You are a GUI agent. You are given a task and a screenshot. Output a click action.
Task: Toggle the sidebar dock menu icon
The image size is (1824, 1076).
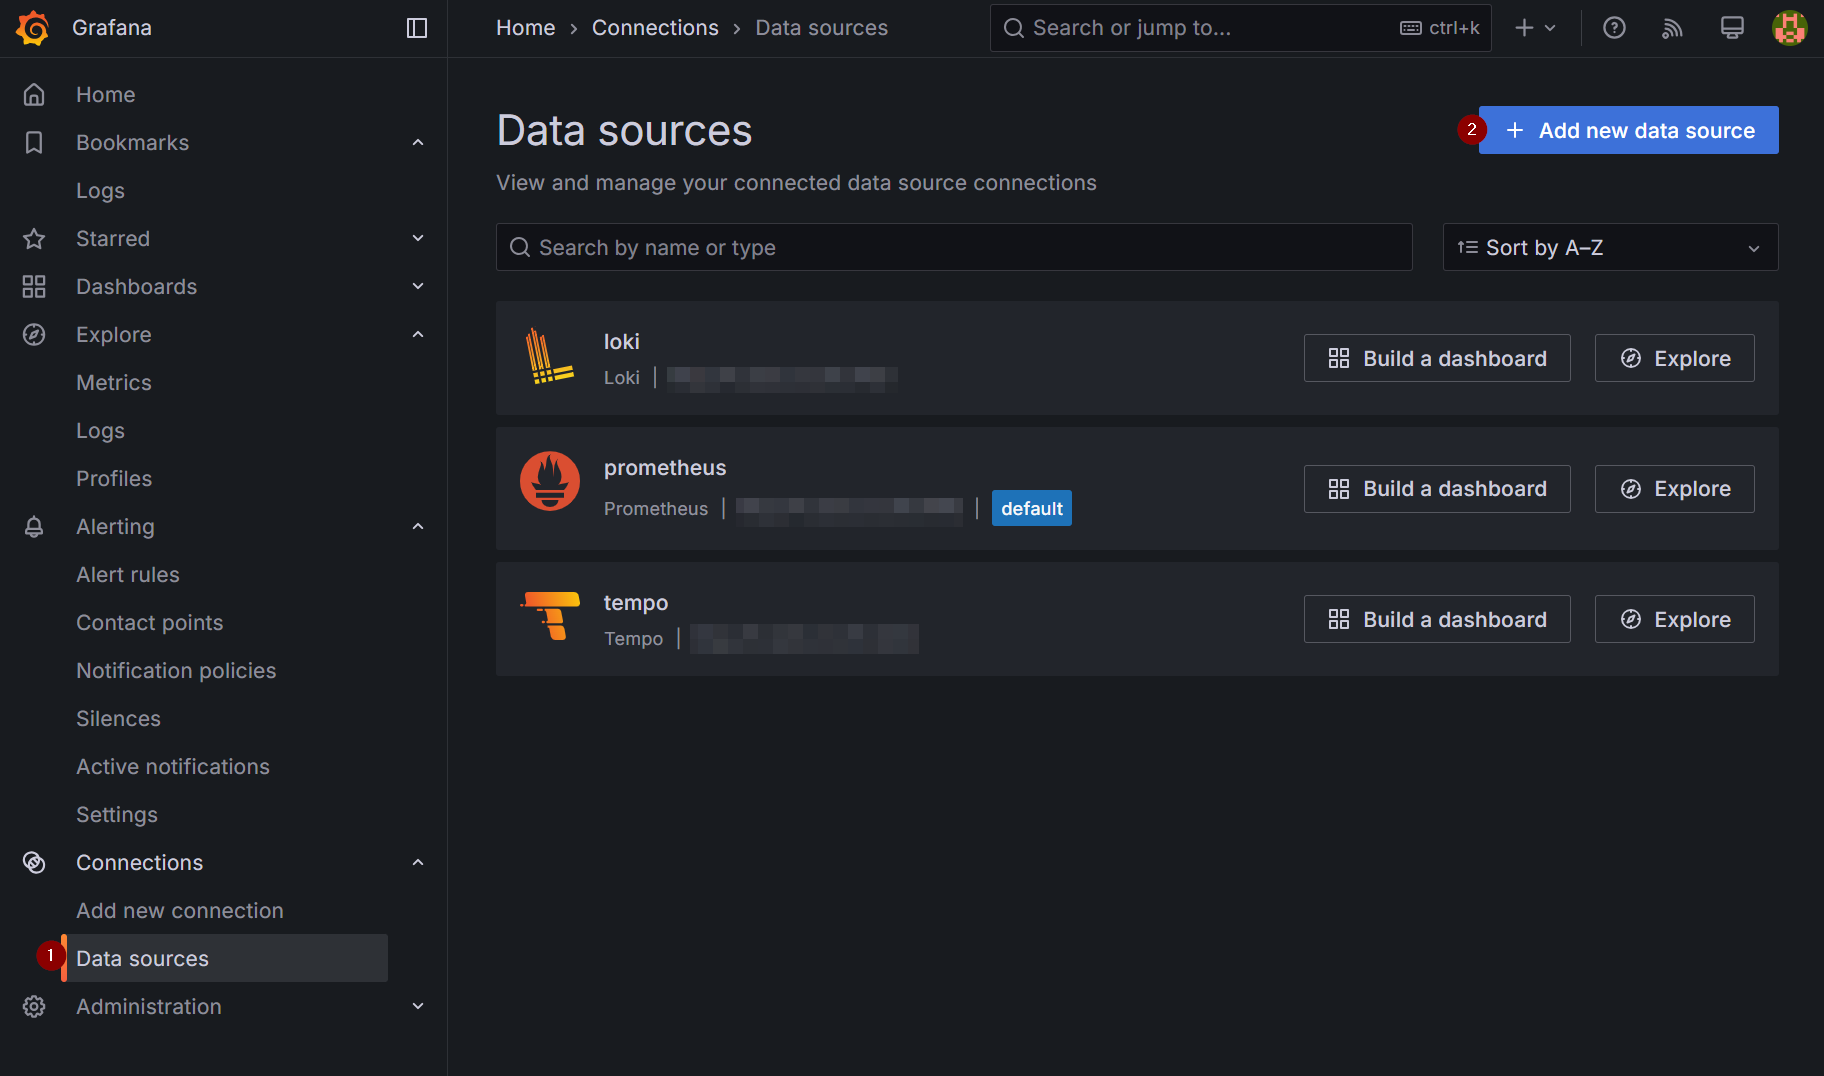pos(417,28)
